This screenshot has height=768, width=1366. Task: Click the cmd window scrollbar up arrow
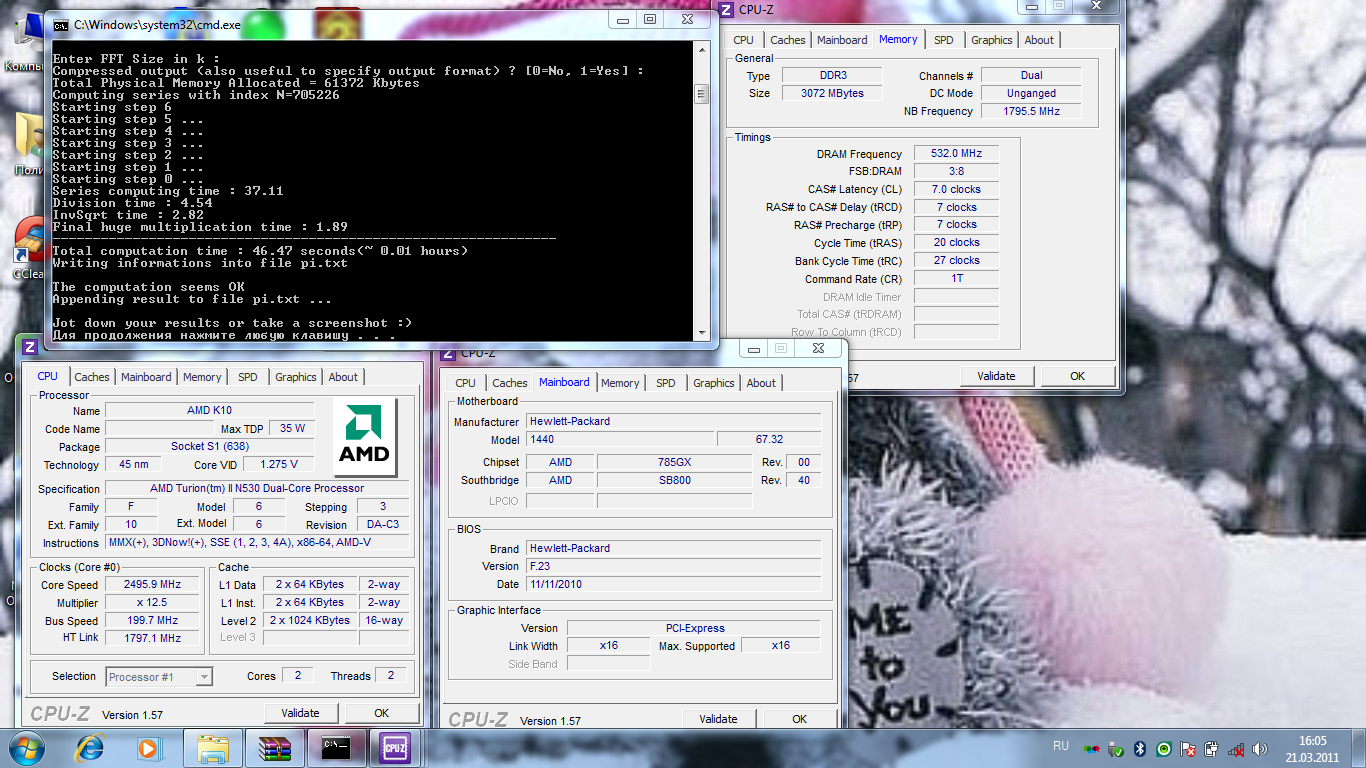click(702, 50)
